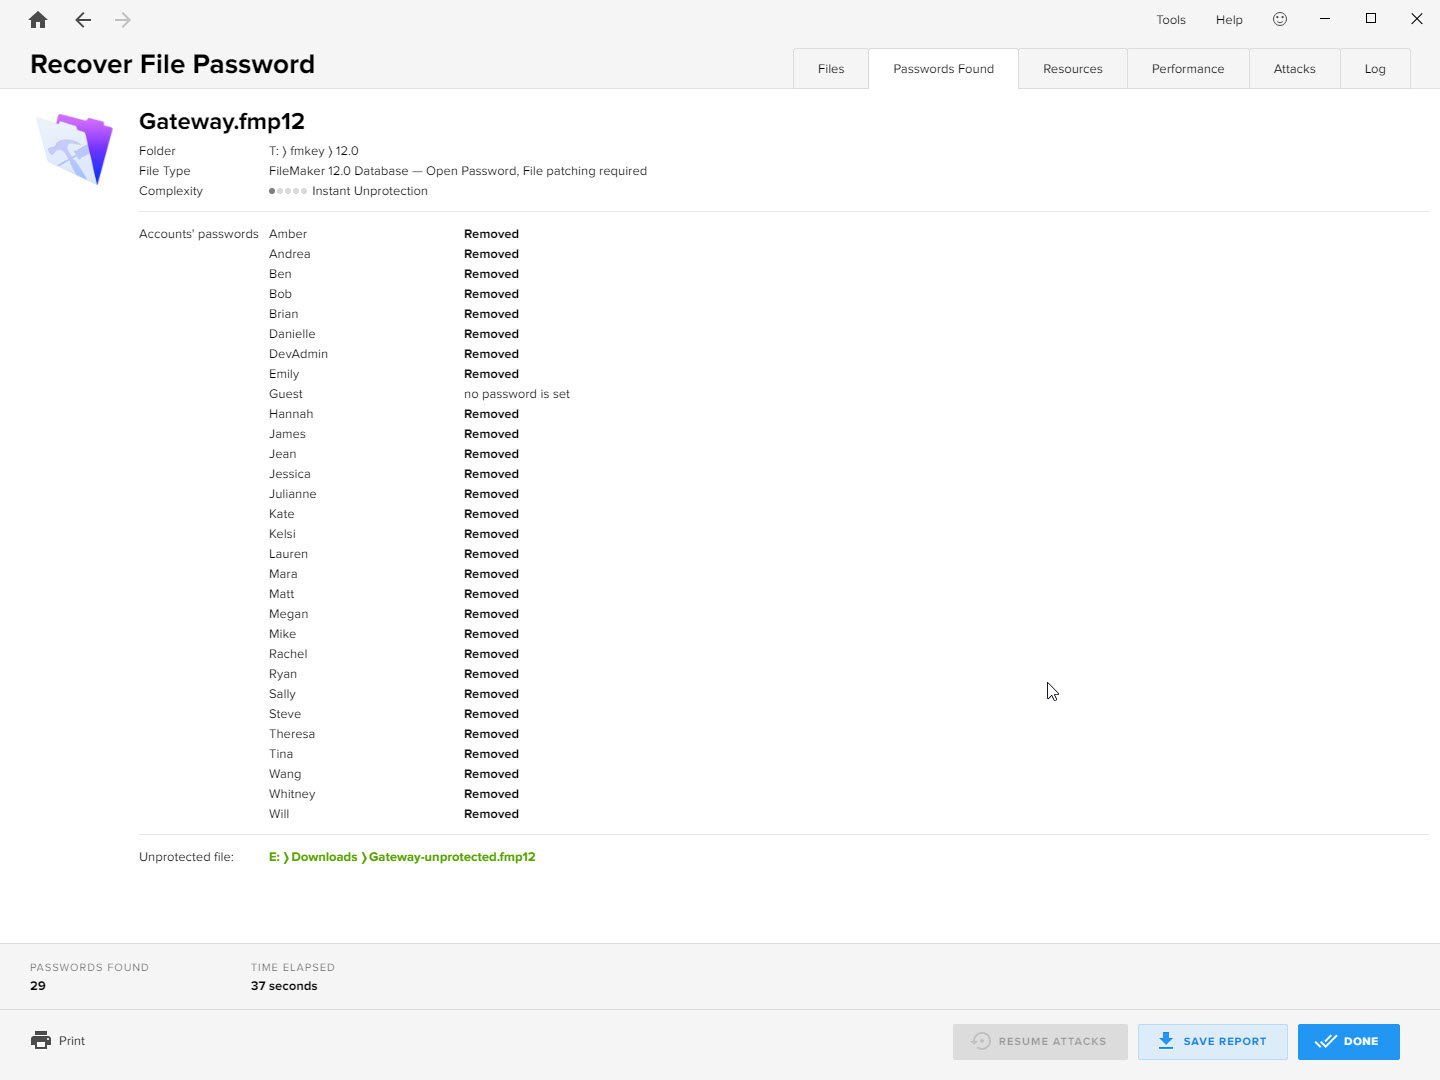The width and height of the screenshot is (1440, 1080).
Task: Open the Gateway-unprotected.fmp12 file link
Action: [451, 857]
